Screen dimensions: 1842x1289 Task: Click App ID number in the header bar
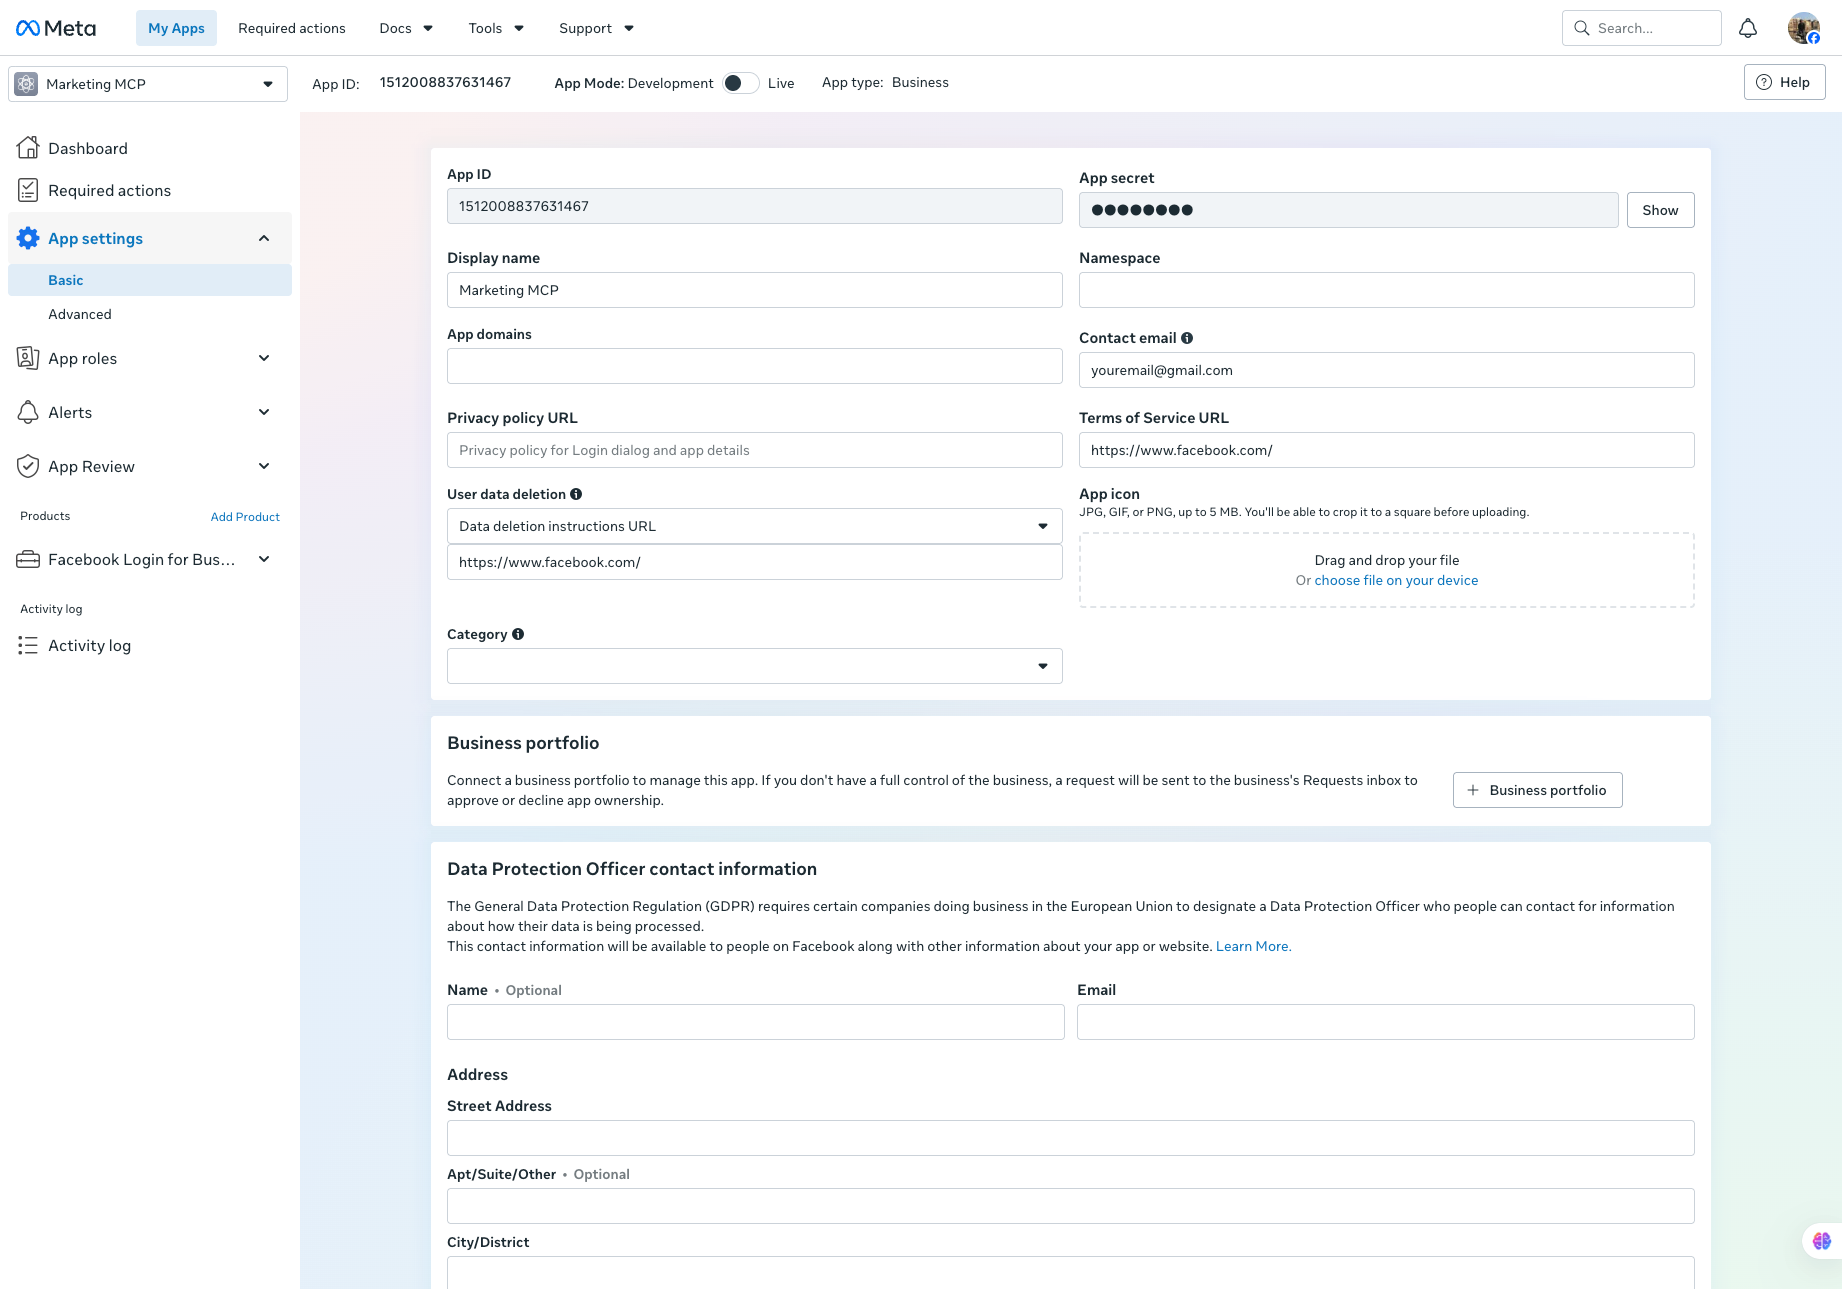(x=445, y=82)
